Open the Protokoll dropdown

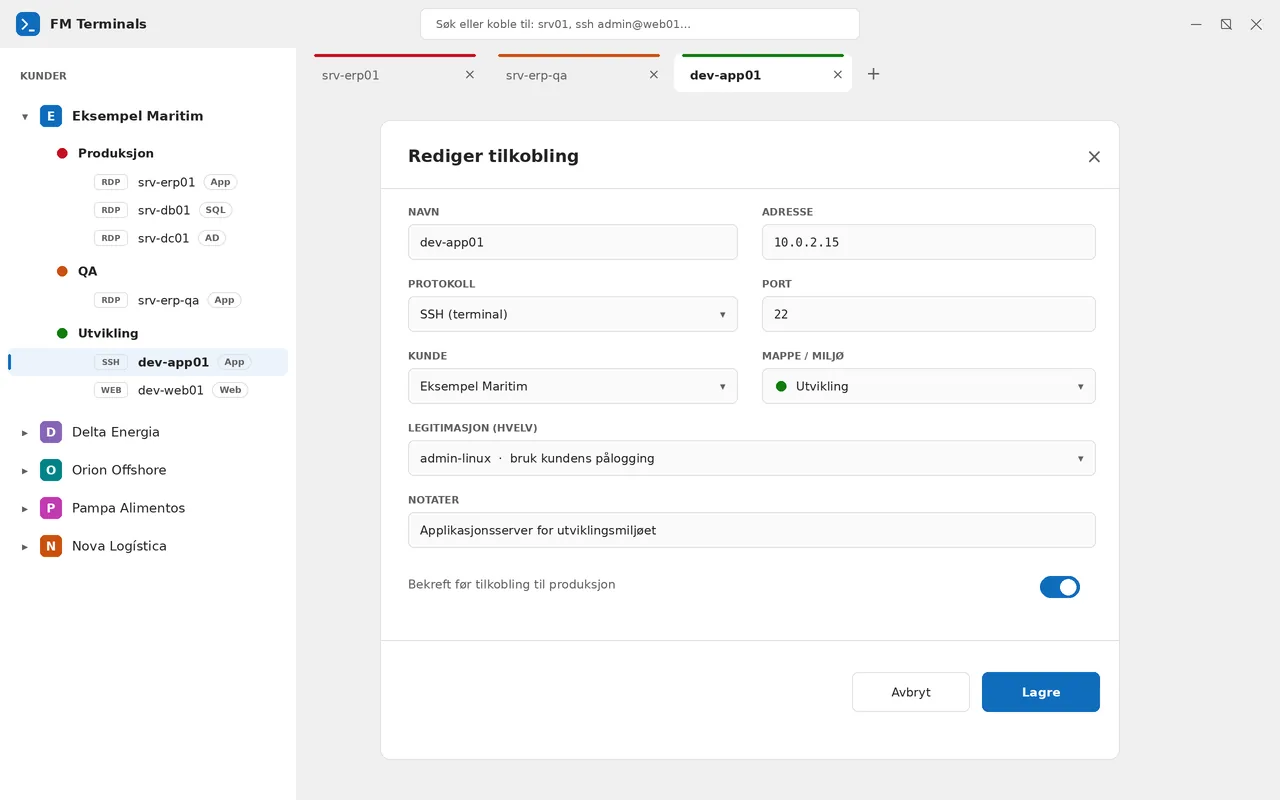[x=573, y=314]
